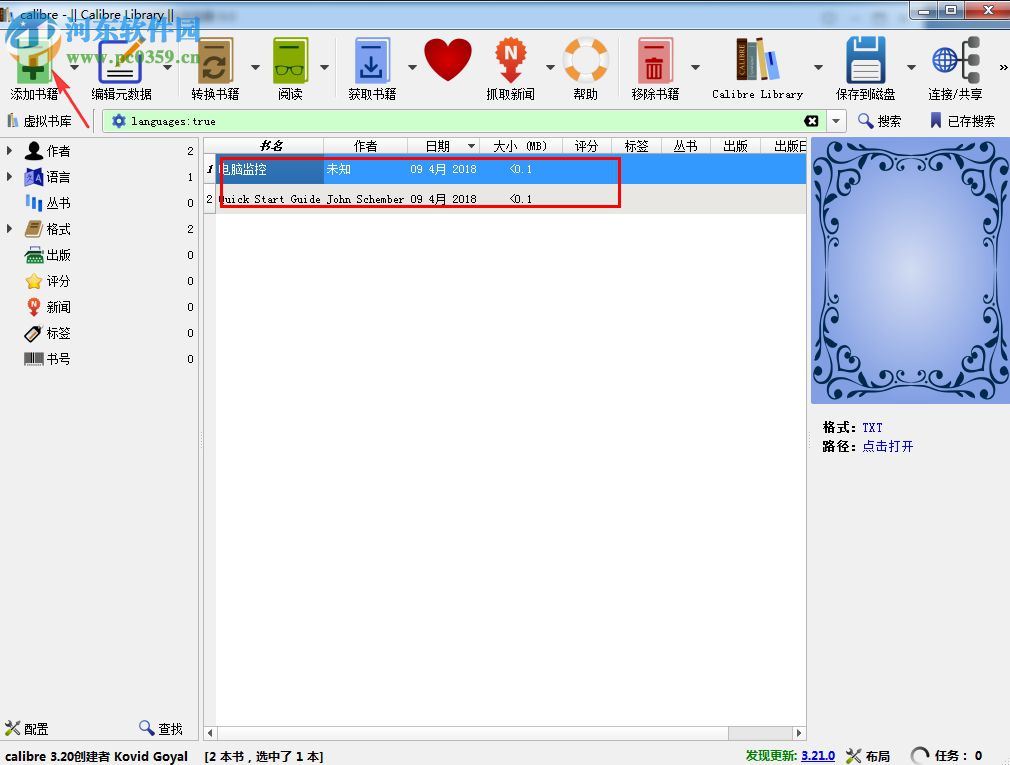
Task: Click the 查找 (Find) icon at the bottom
Action: 158,728
